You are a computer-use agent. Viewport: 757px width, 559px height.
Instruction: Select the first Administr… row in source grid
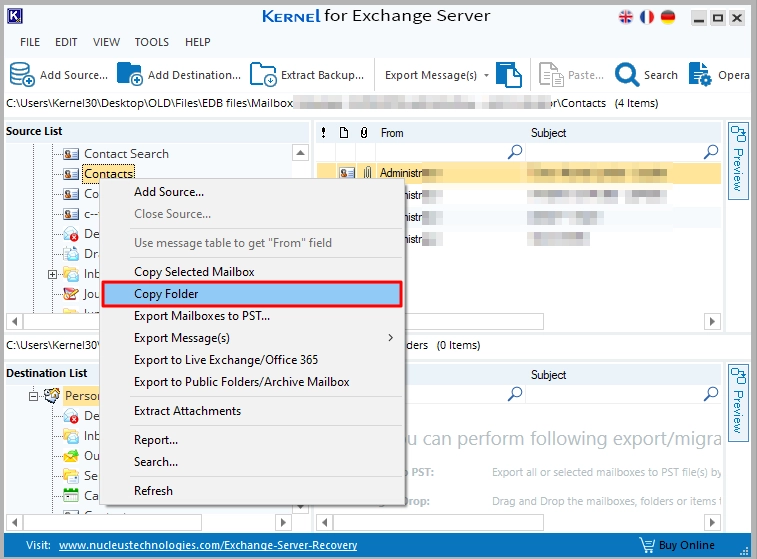tap(519, 173)
